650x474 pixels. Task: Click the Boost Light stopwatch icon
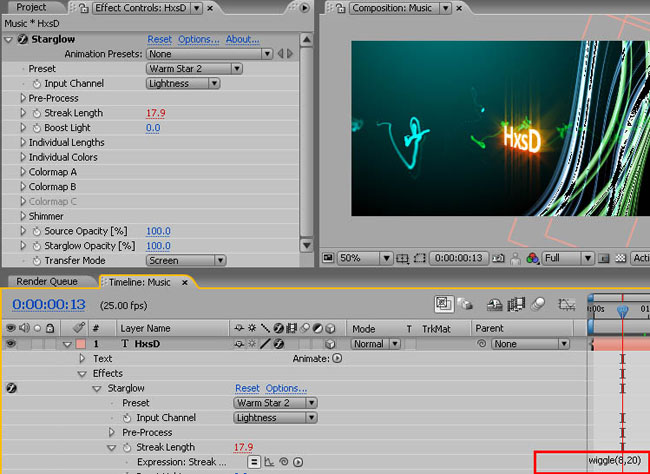(37, 128)
